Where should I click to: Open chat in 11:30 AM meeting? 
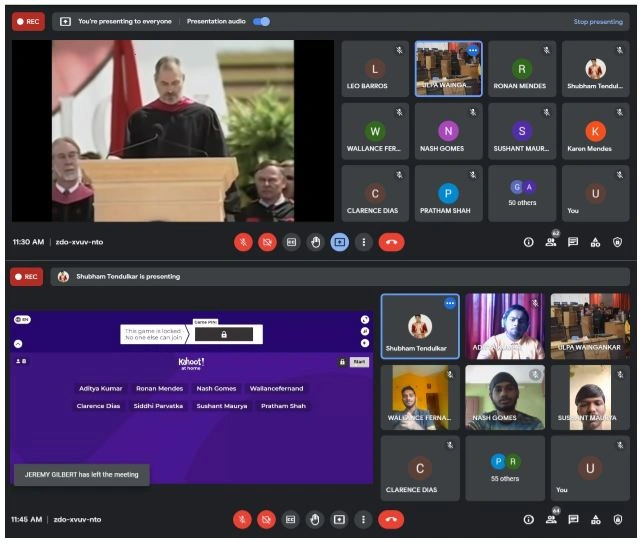[x=573, y=242]
